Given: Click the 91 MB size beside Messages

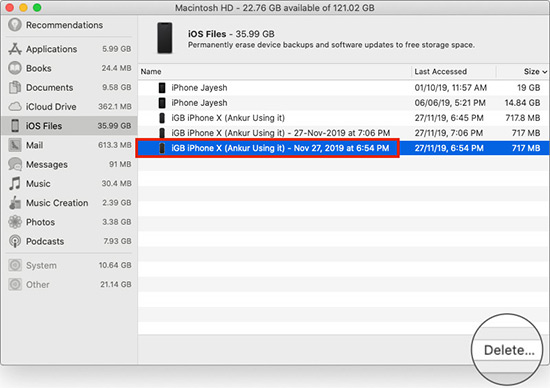Looking at the screenshot, I should [x=120, y=164].
